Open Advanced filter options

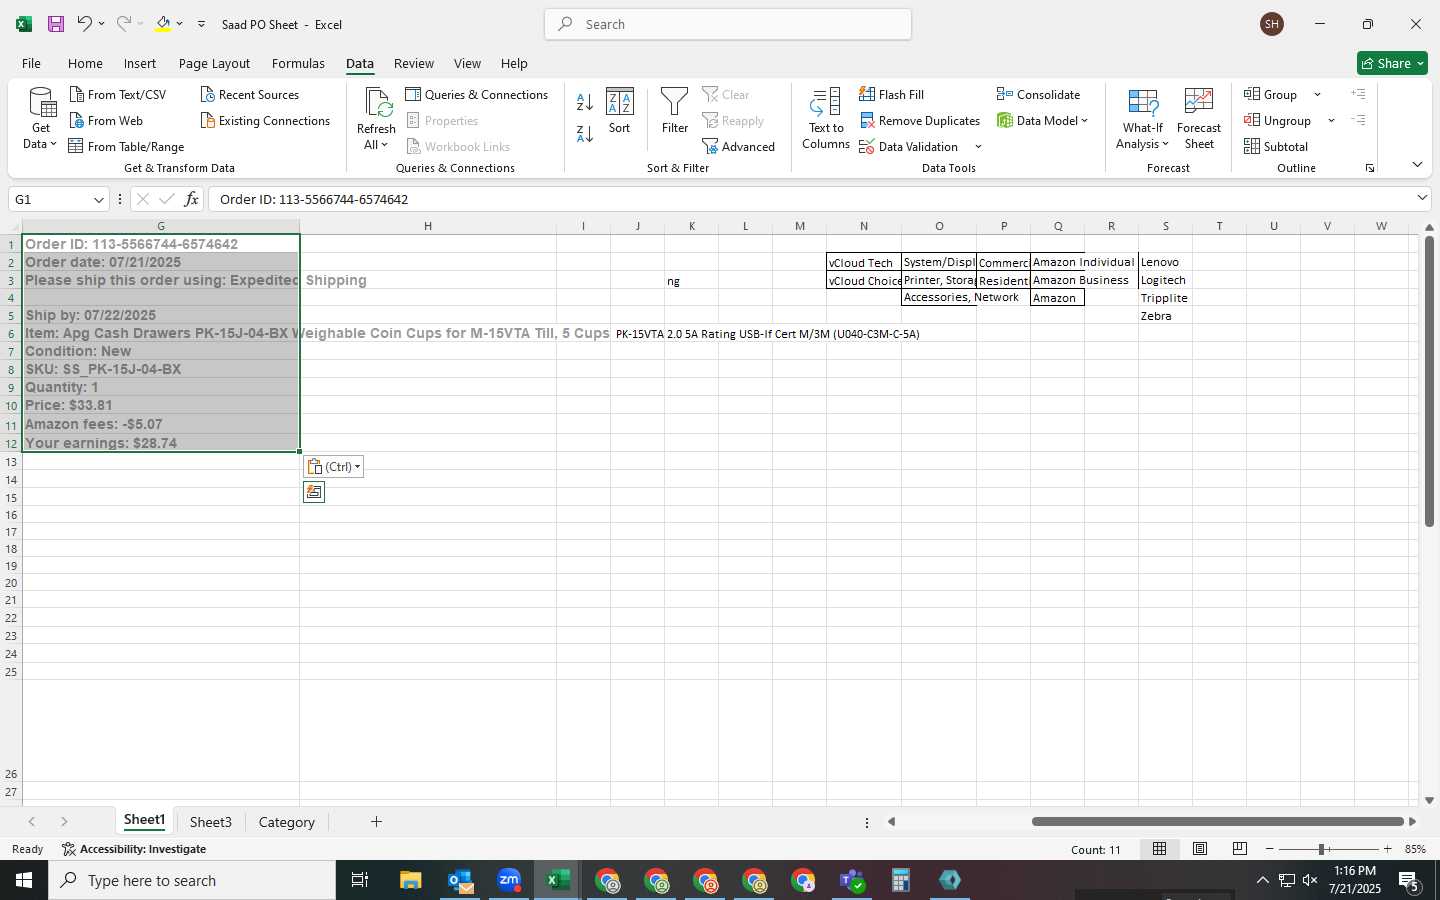click(739, 146)
